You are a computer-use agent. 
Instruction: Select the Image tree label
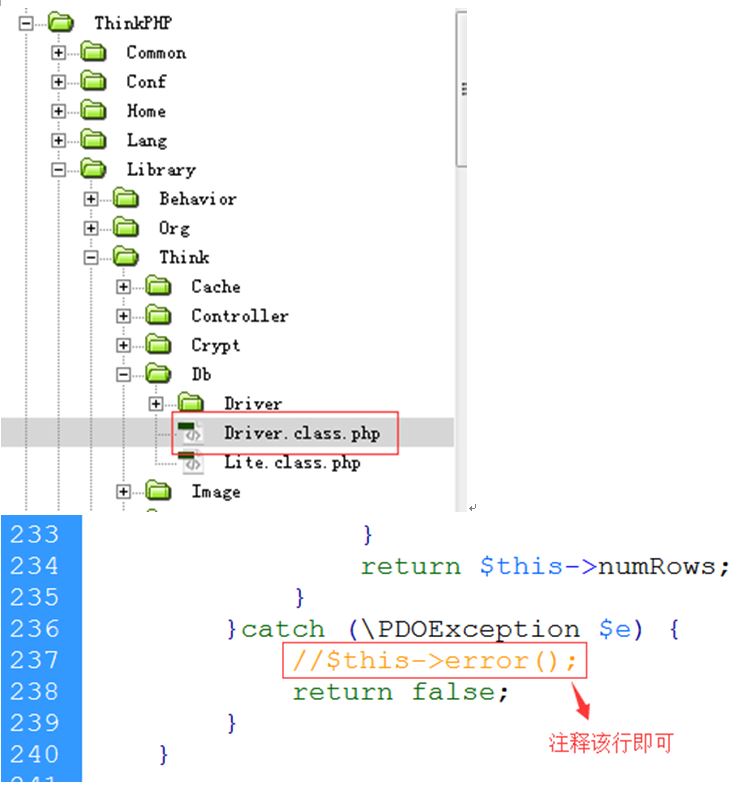point(216,492)
